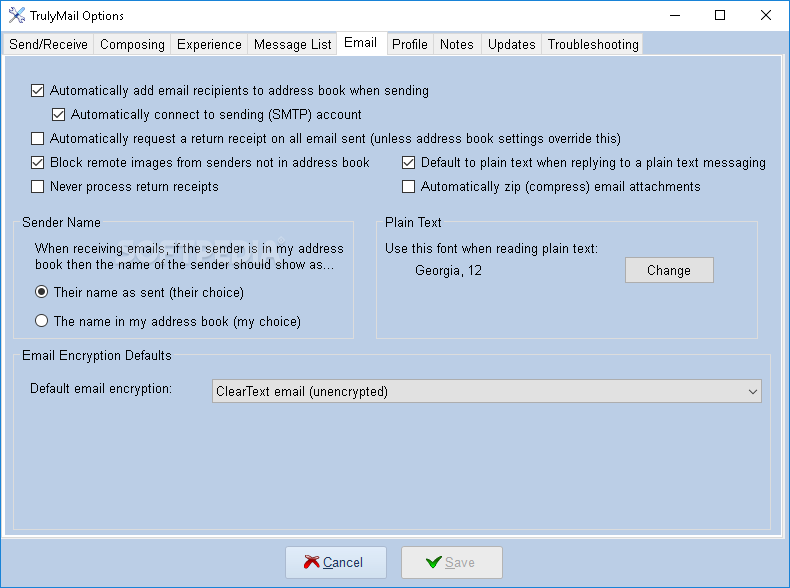The width and height of the screenshot is (790, 588).
Task: Switch to the Send/Receive tab
Action: [48, 44]
